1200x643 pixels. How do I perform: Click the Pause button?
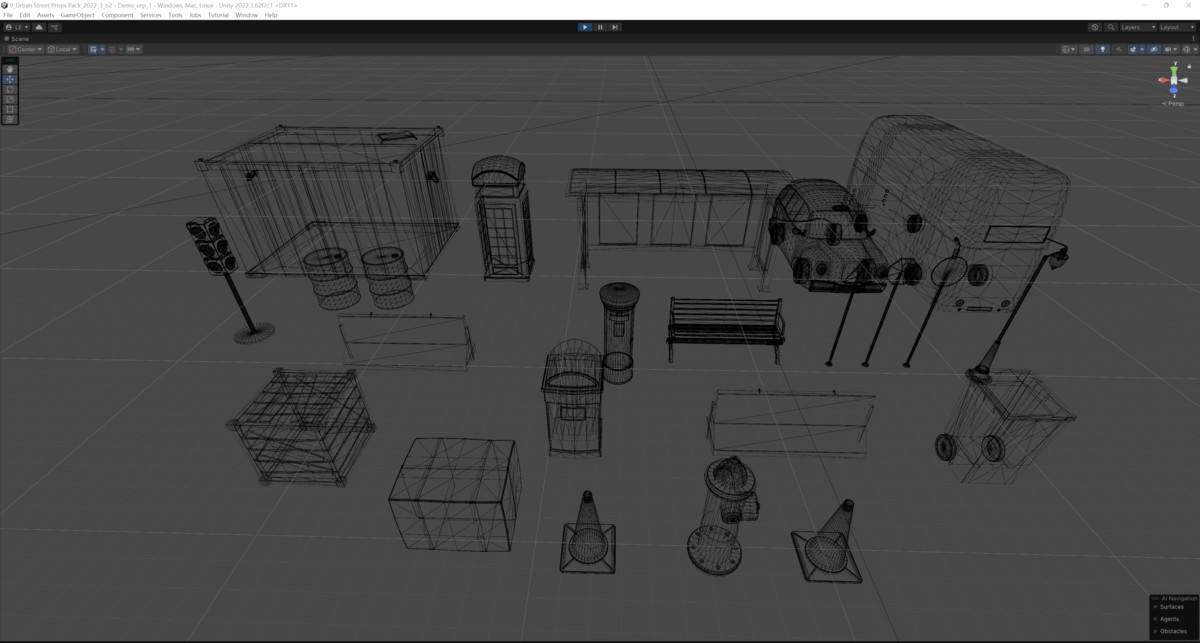(x=600, y=27)
